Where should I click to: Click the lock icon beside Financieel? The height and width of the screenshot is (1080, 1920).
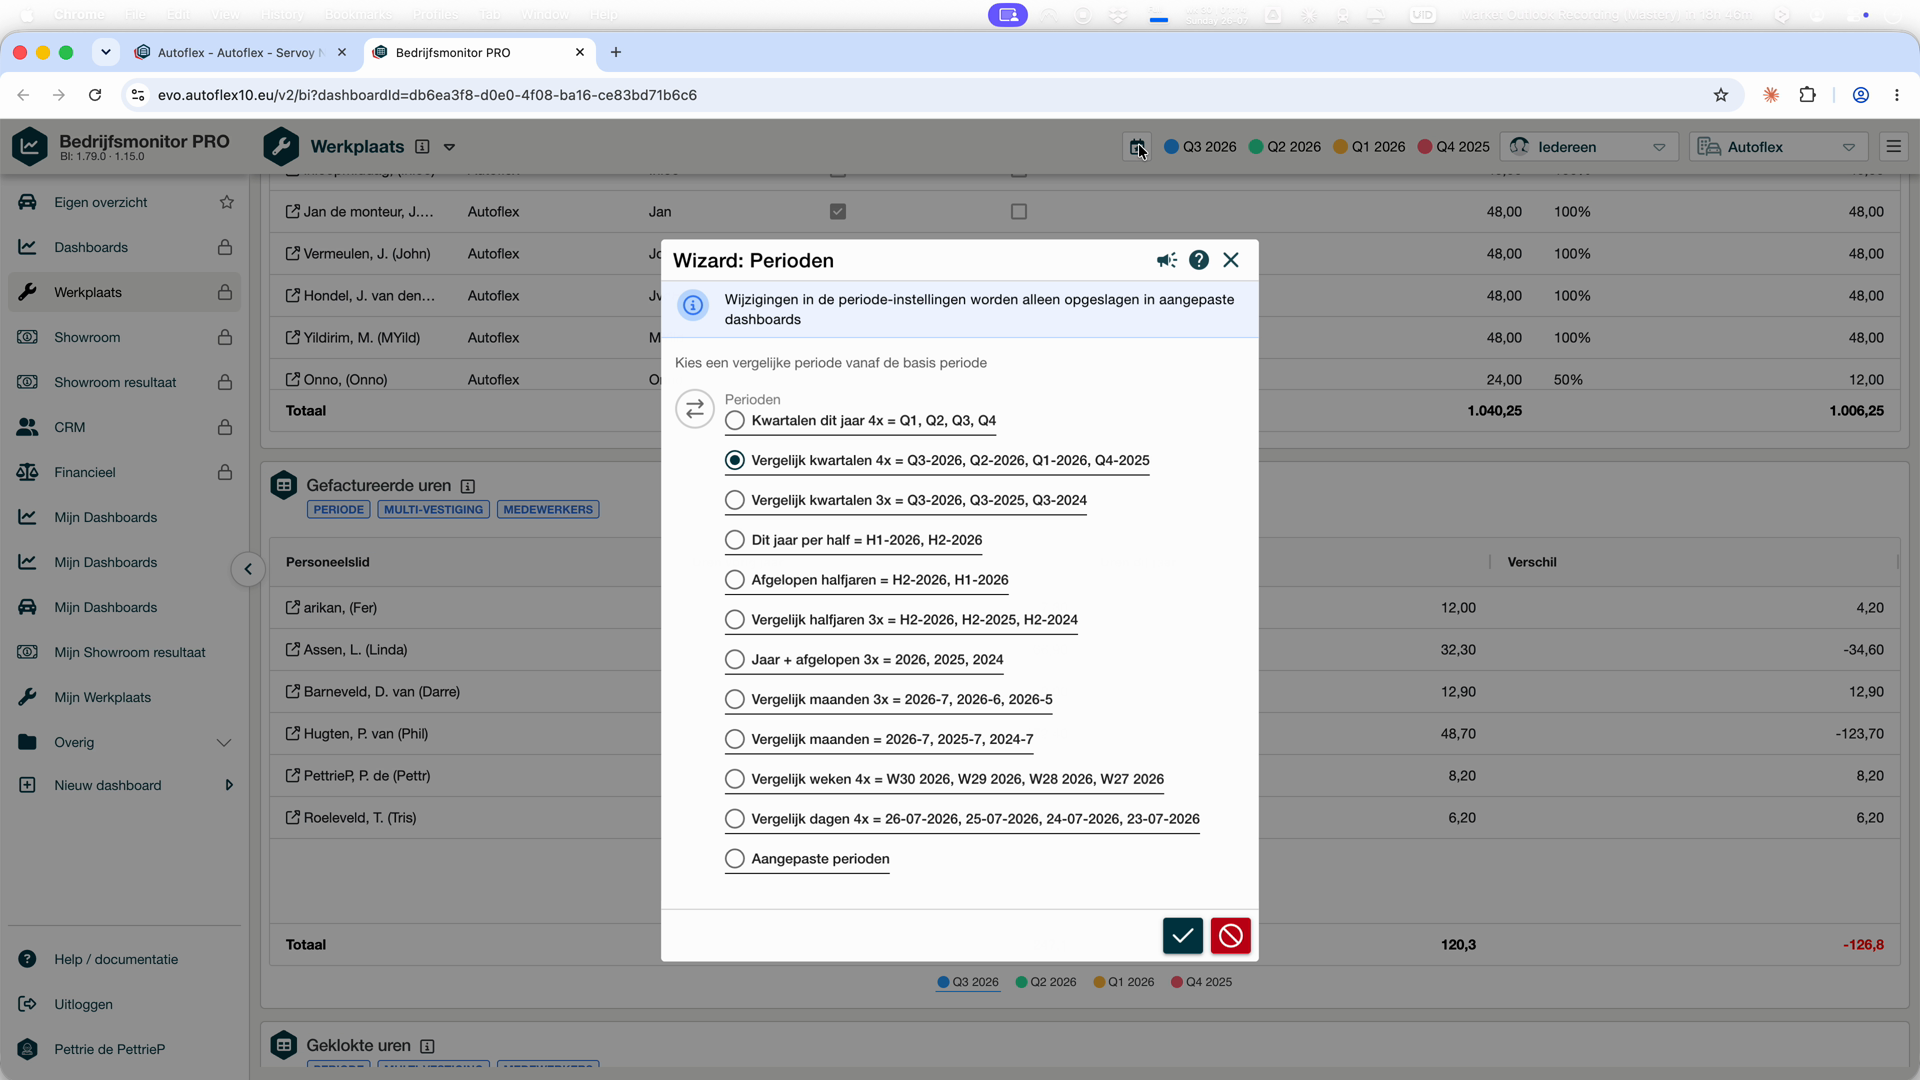point(225,472)
